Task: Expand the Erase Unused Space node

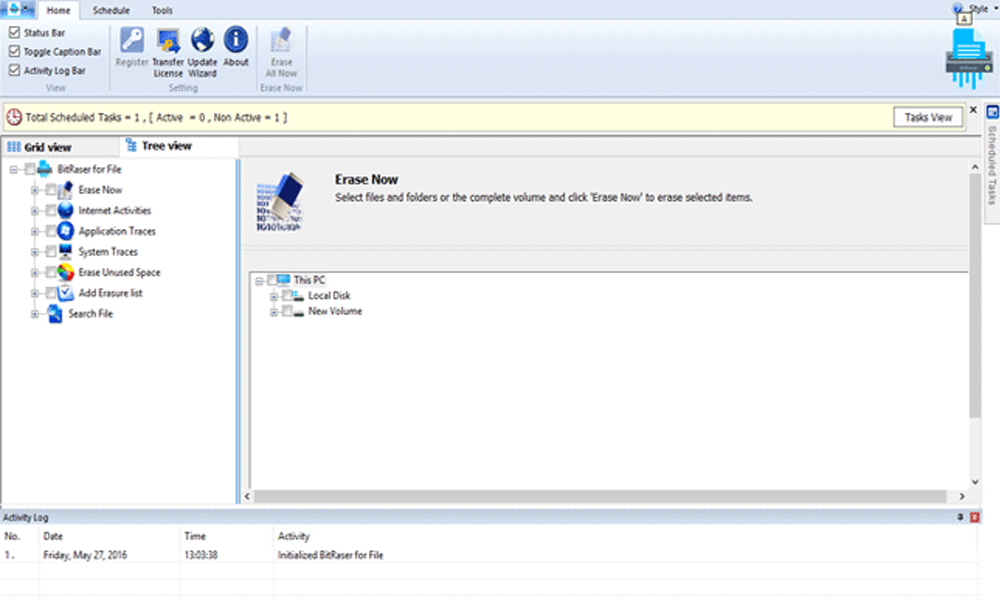Action: [x=35, y=273]
